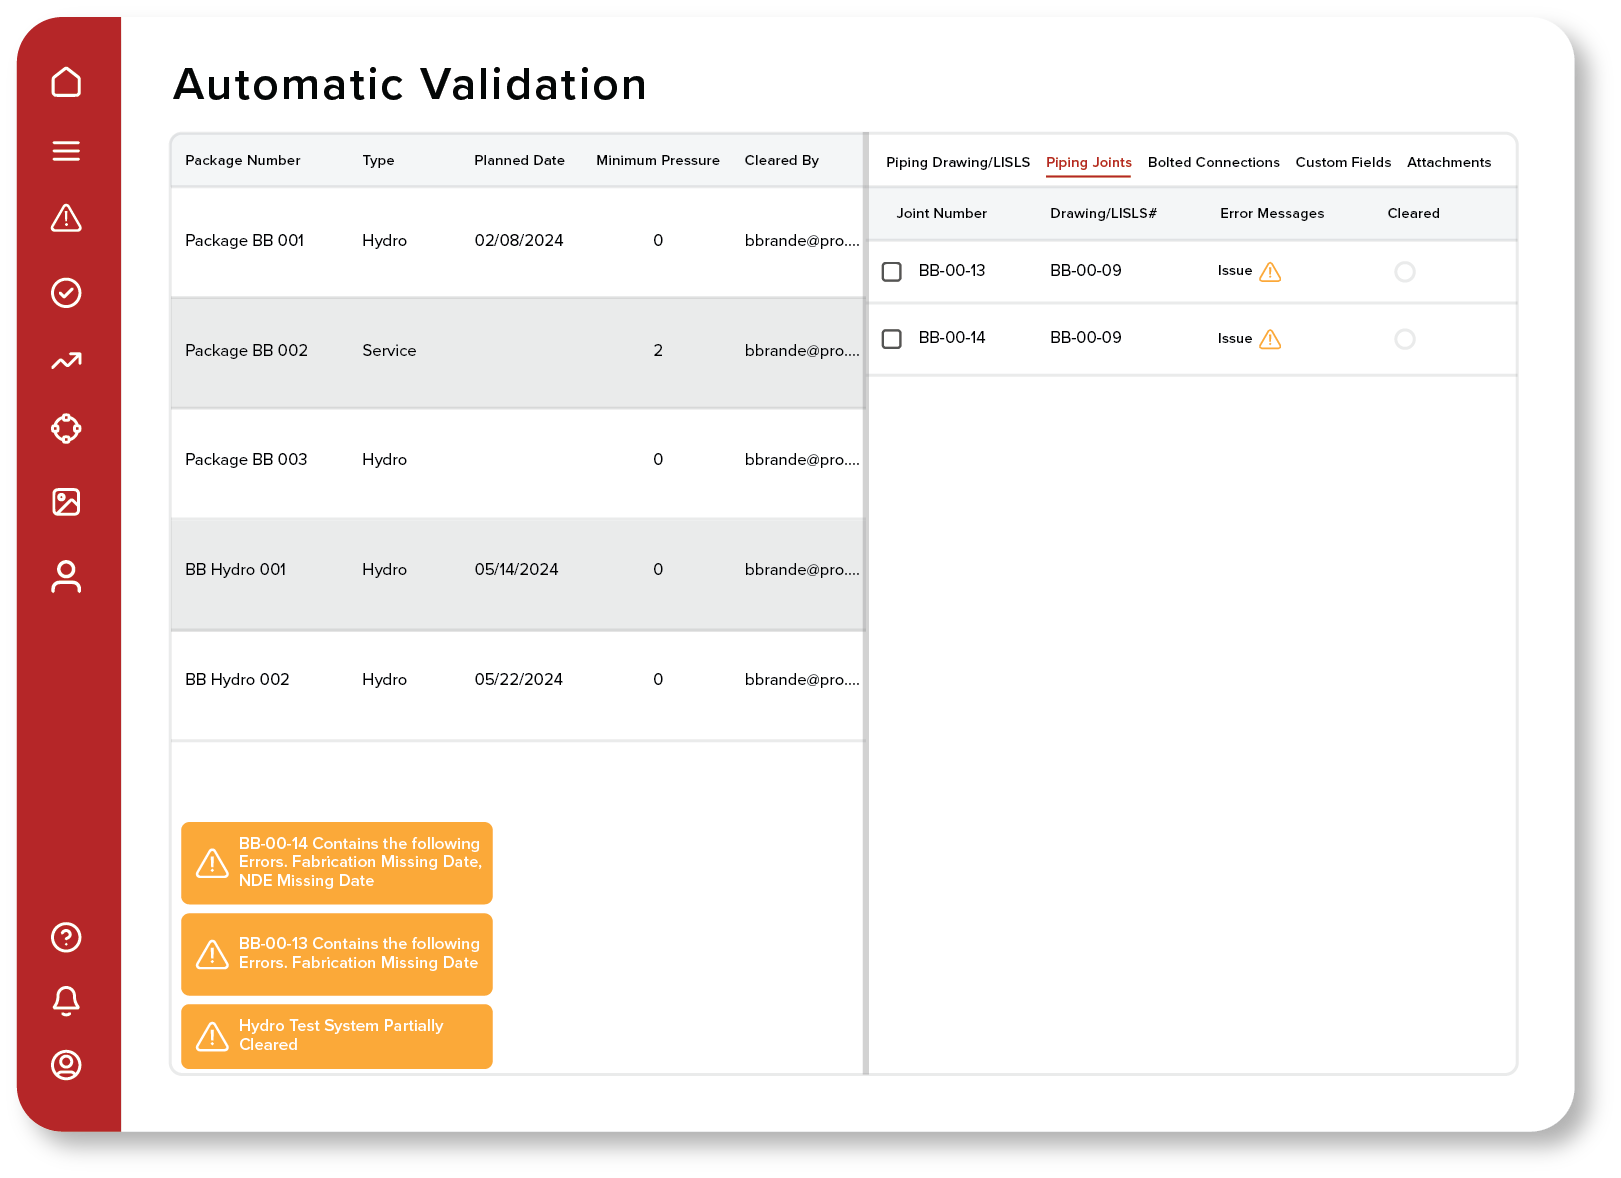
Task: Open the trends chart icon in the sidebar
Action: (x=66, y=361)
